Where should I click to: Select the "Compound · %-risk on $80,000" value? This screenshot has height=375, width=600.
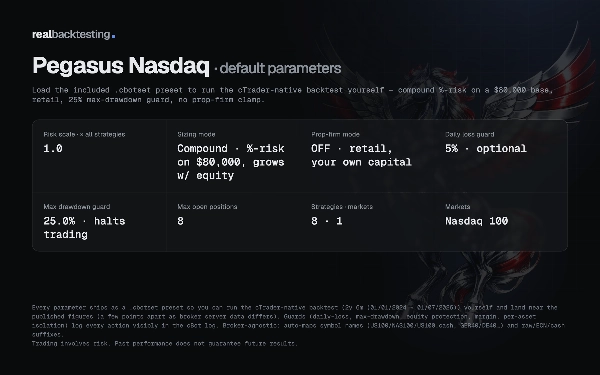pyautogui.click(x=231, y=162)
